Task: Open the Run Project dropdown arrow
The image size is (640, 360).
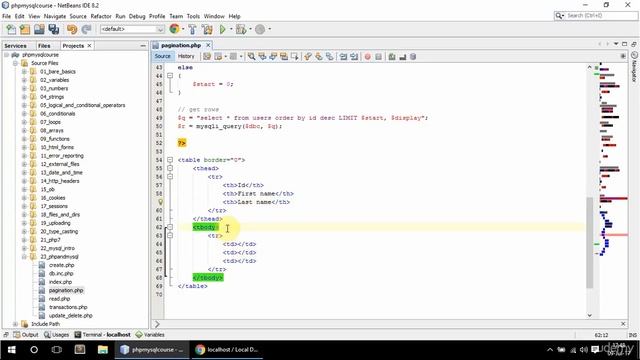Action: coord(231,29)
